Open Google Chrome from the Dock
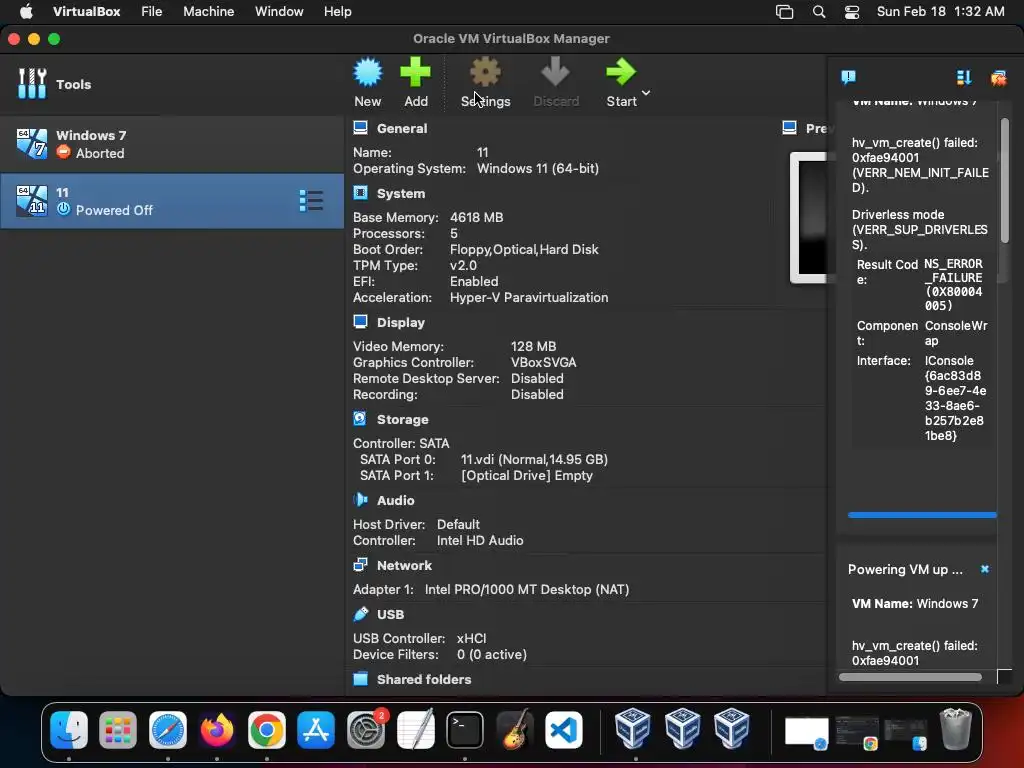The width and height of the screenshot is (1024, 768). point(266,729)
